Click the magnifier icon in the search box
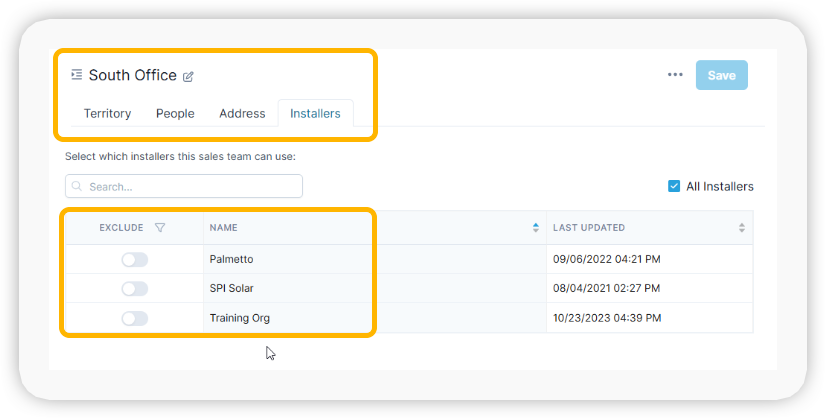 77,186
